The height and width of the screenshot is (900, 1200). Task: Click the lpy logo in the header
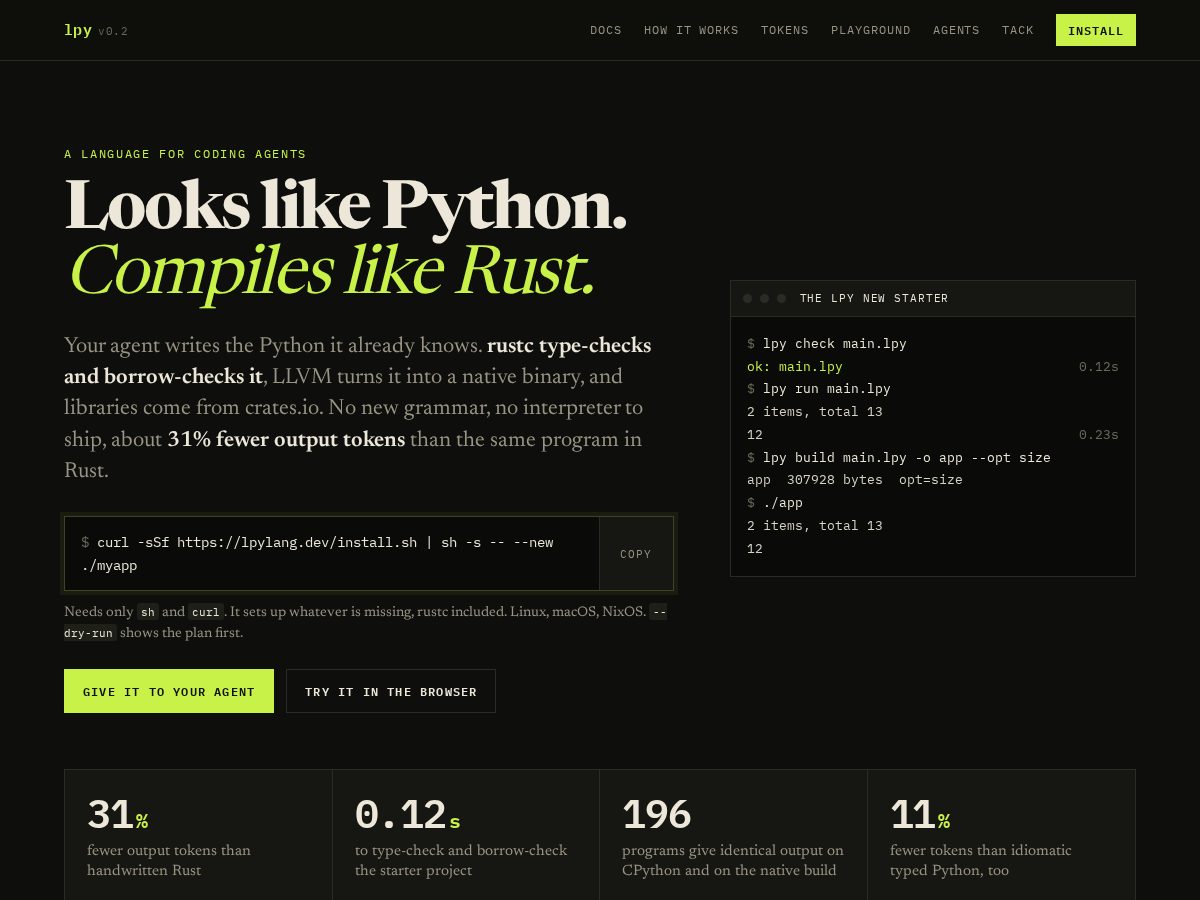tap(77, 30)
